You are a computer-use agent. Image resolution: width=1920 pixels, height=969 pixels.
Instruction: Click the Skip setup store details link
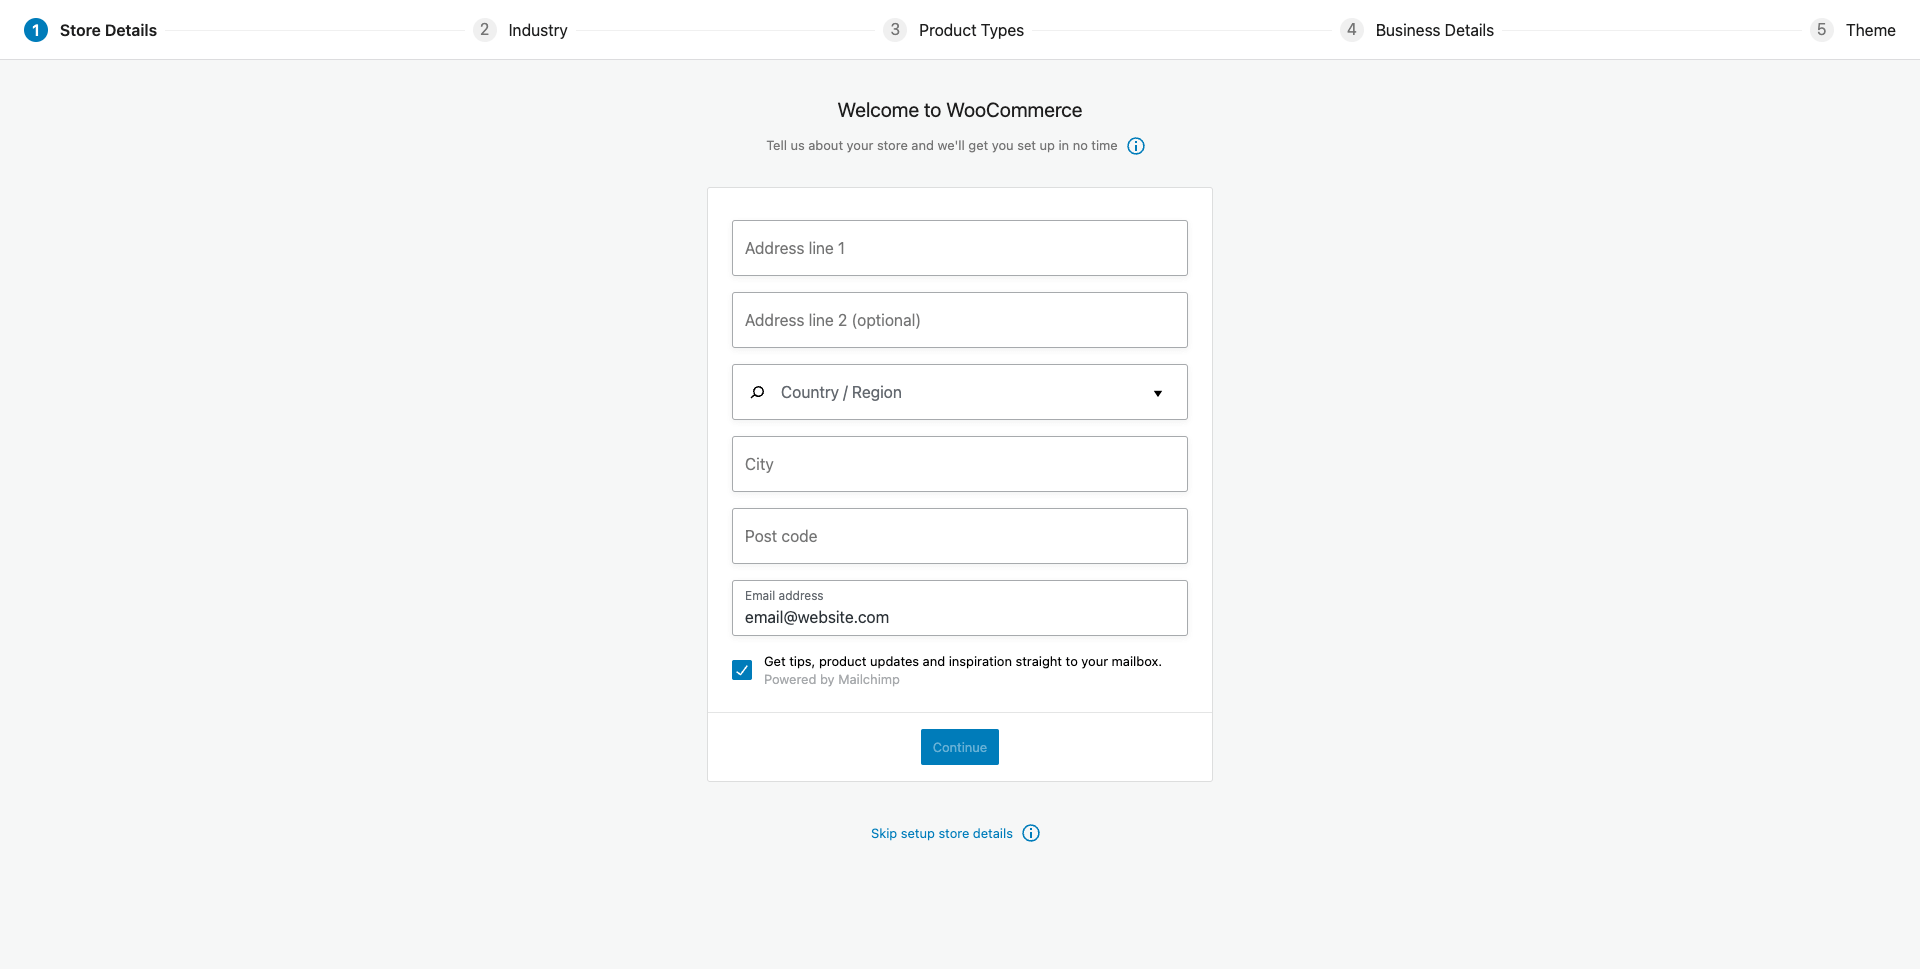click(941, 833)
